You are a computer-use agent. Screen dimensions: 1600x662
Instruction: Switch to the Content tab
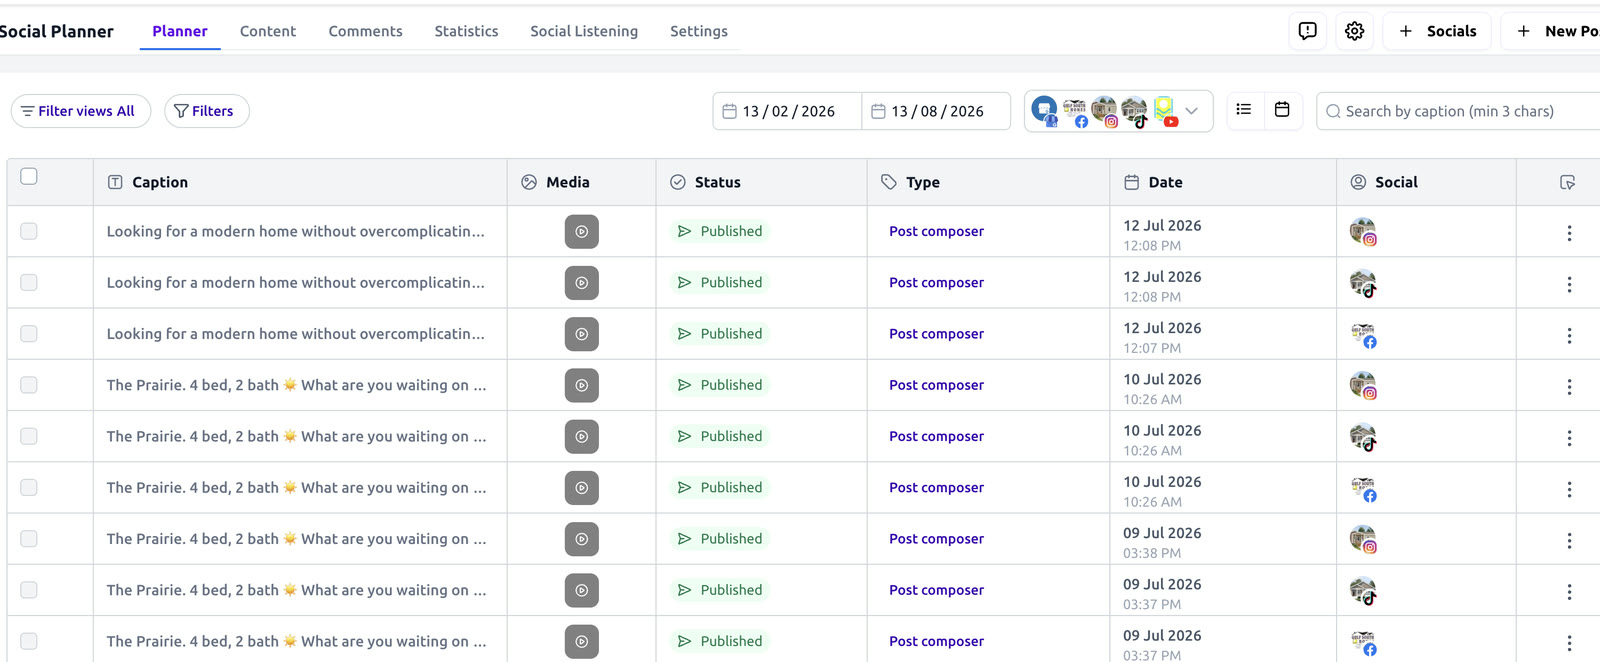click(268, 31)
